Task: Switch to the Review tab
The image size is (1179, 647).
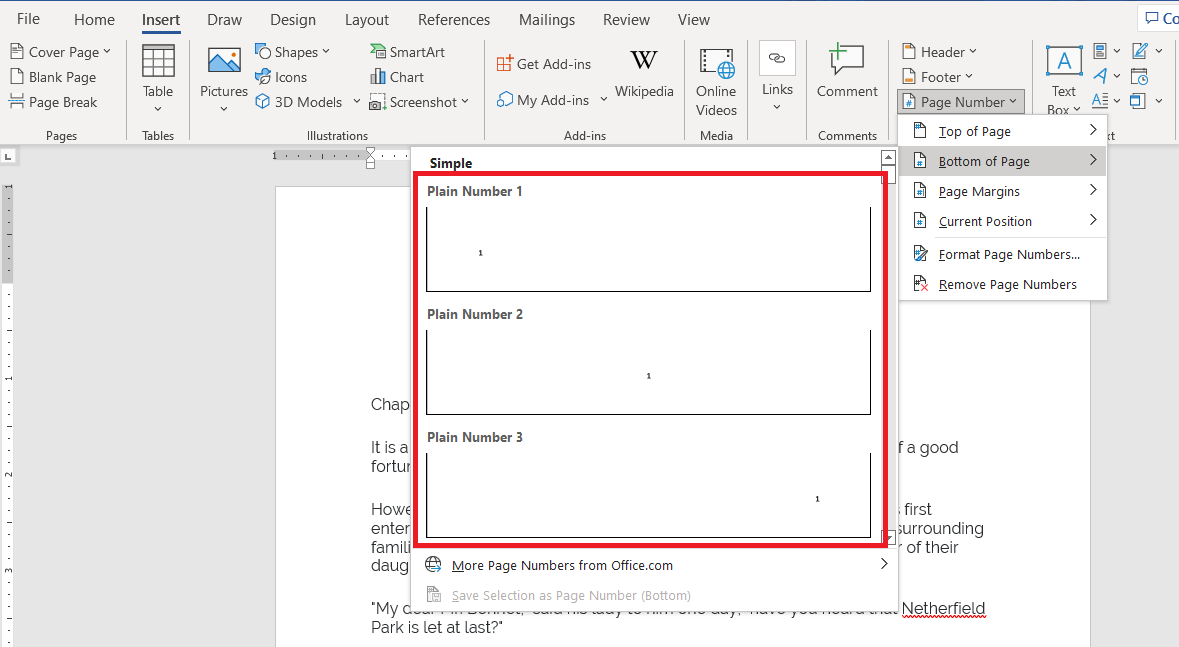Action: 626,20
